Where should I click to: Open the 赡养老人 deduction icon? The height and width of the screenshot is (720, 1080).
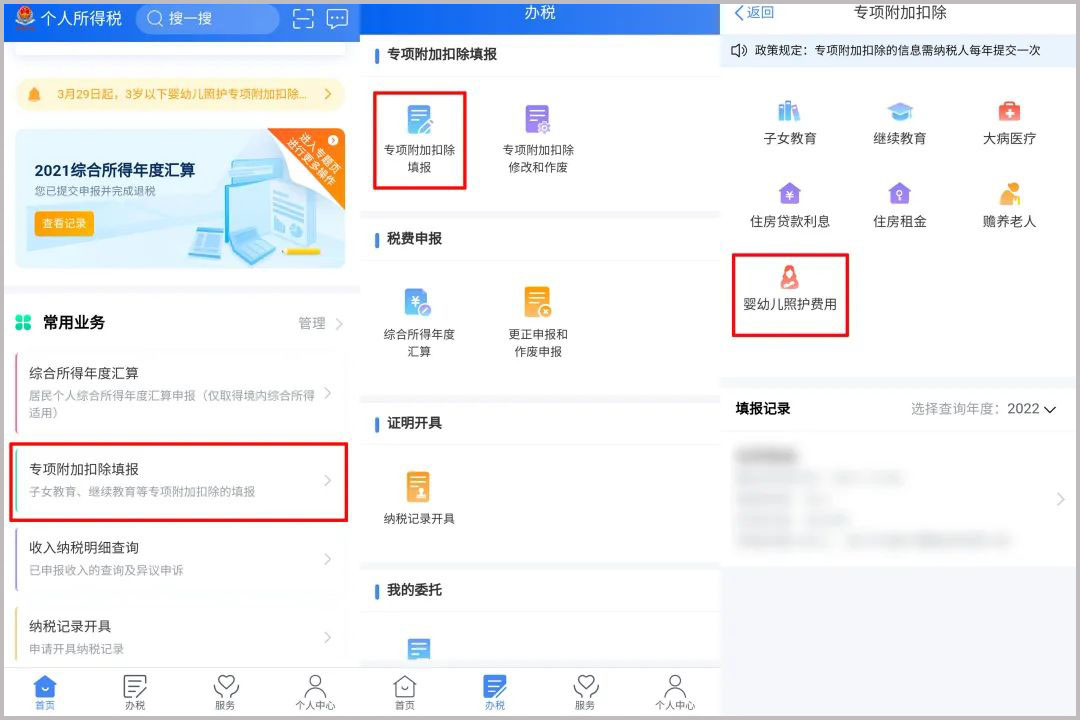(x=1007, y=200)
